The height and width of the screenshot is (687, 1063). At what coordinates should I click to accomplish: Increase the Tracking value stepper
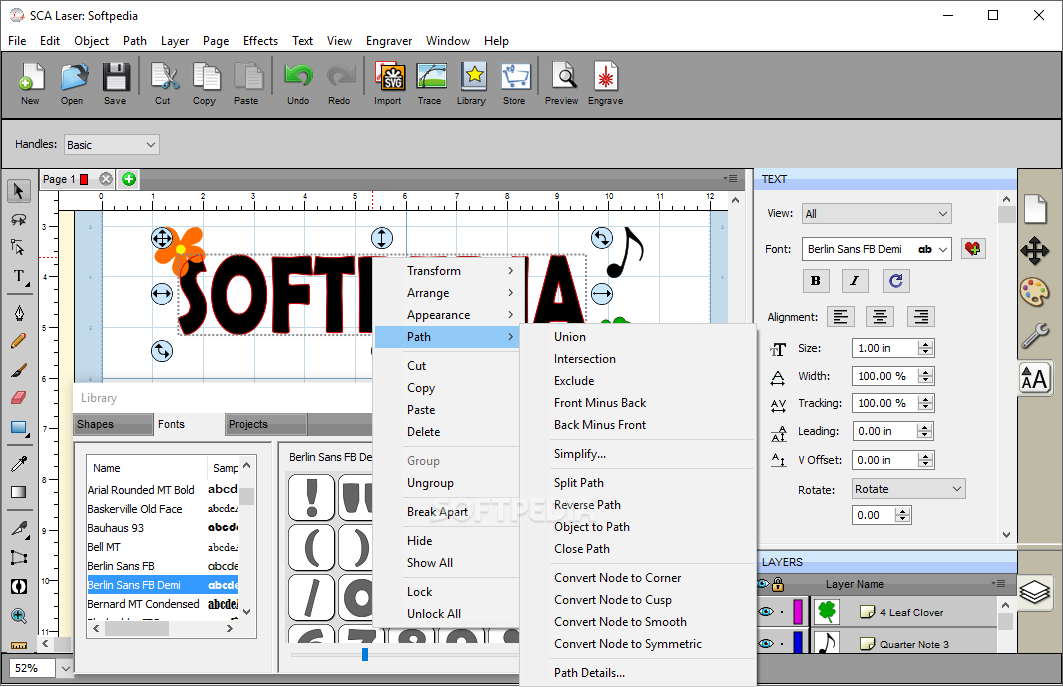pyautogui.click(x=925, y=399)
